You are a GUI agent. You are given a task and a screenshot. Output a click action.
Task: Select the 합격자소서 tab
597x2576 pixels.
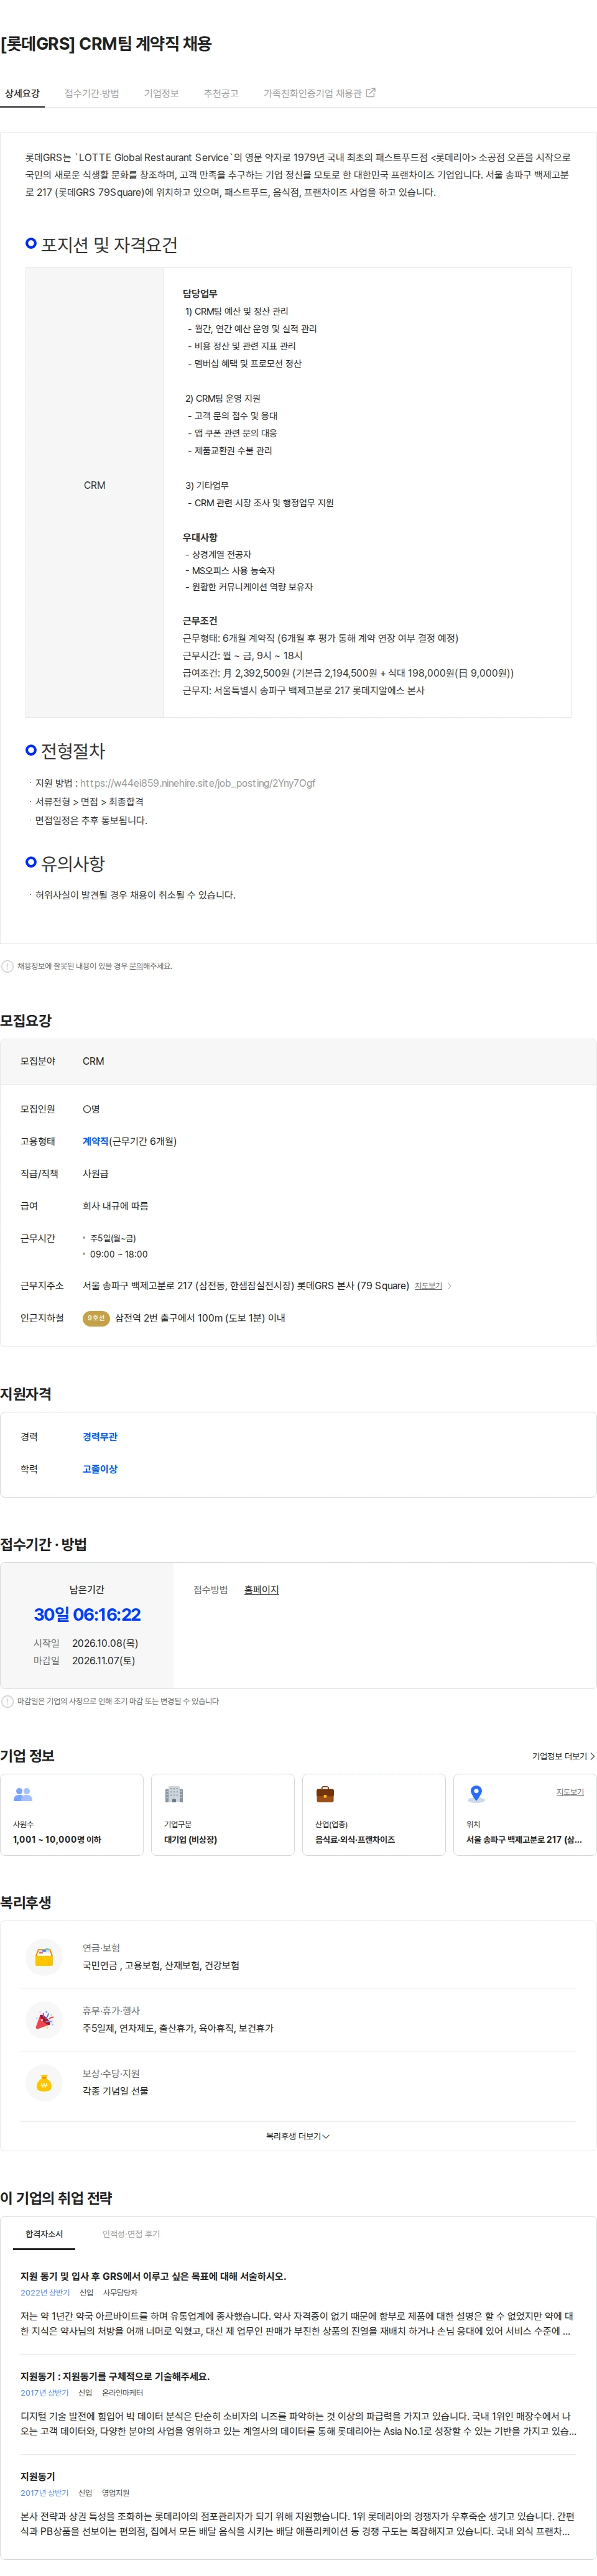(x=44, y=2234)
